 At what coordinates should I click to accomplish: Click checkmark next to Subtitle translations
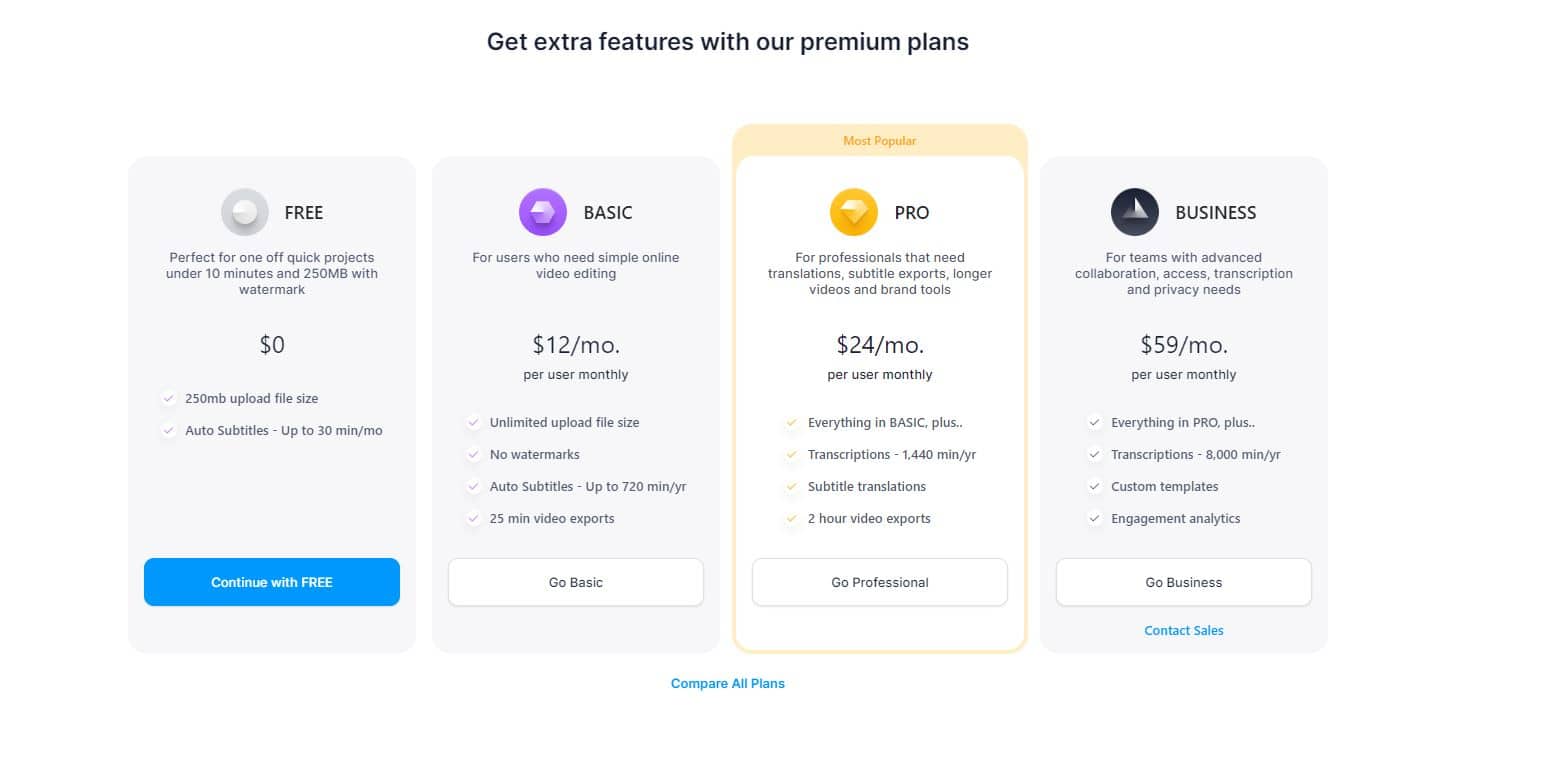tap(791, 487)
